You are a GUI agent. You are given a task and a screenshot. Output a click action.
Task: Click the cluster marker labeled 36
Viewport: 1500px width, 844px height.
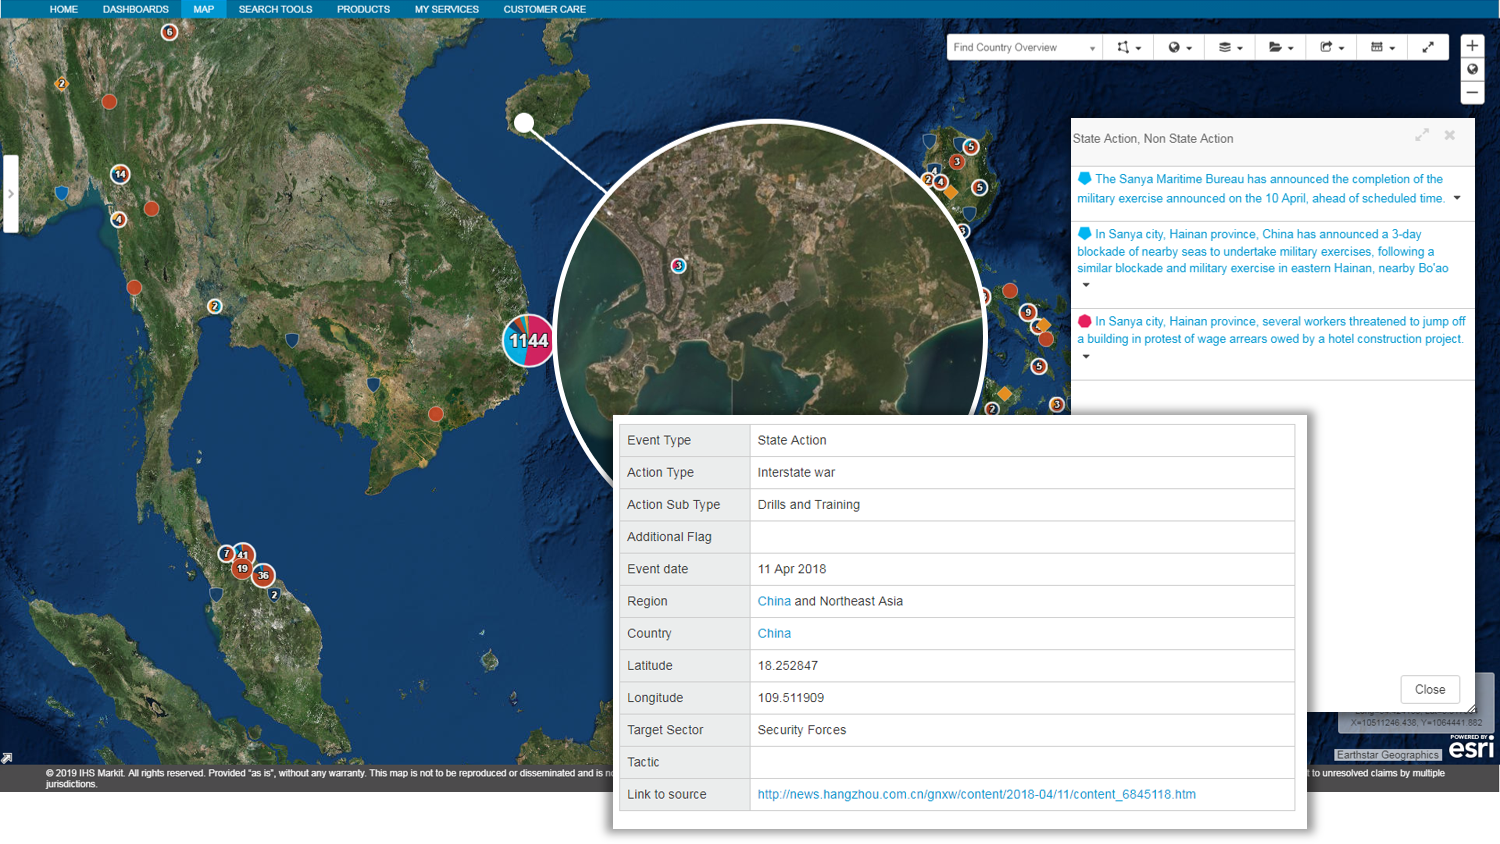[263, 575]
